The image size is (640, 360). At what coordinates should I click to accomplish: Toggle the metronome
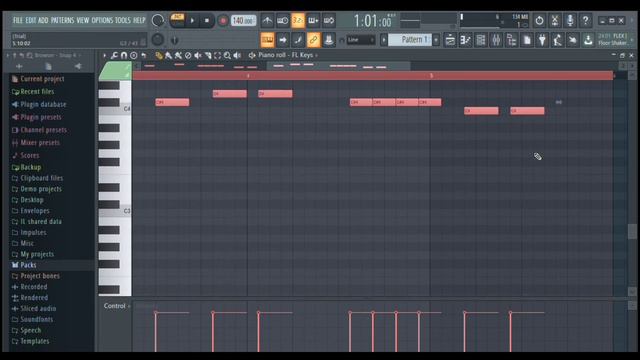point(267,20)
